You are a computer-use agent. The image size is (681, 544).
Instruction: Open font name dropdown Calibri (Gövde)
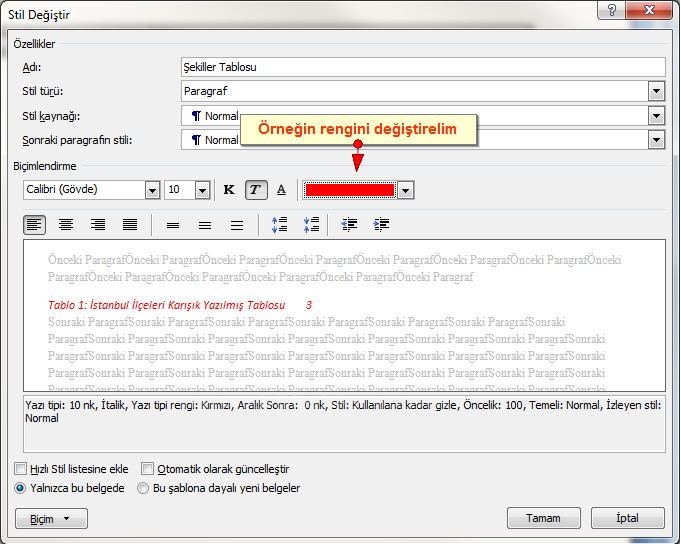[x=152, y=190]
